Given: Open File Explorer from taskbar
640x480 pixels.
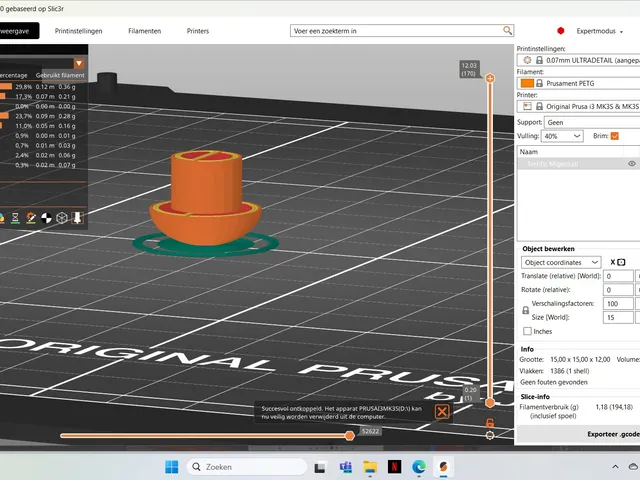Looking at the screenshot, I should point(370,467).
